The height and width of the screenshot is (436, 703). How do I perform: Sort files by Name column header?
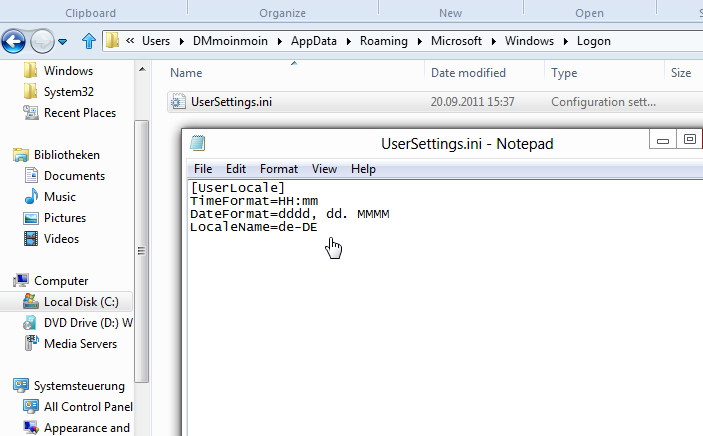click(x=186, y=73)
